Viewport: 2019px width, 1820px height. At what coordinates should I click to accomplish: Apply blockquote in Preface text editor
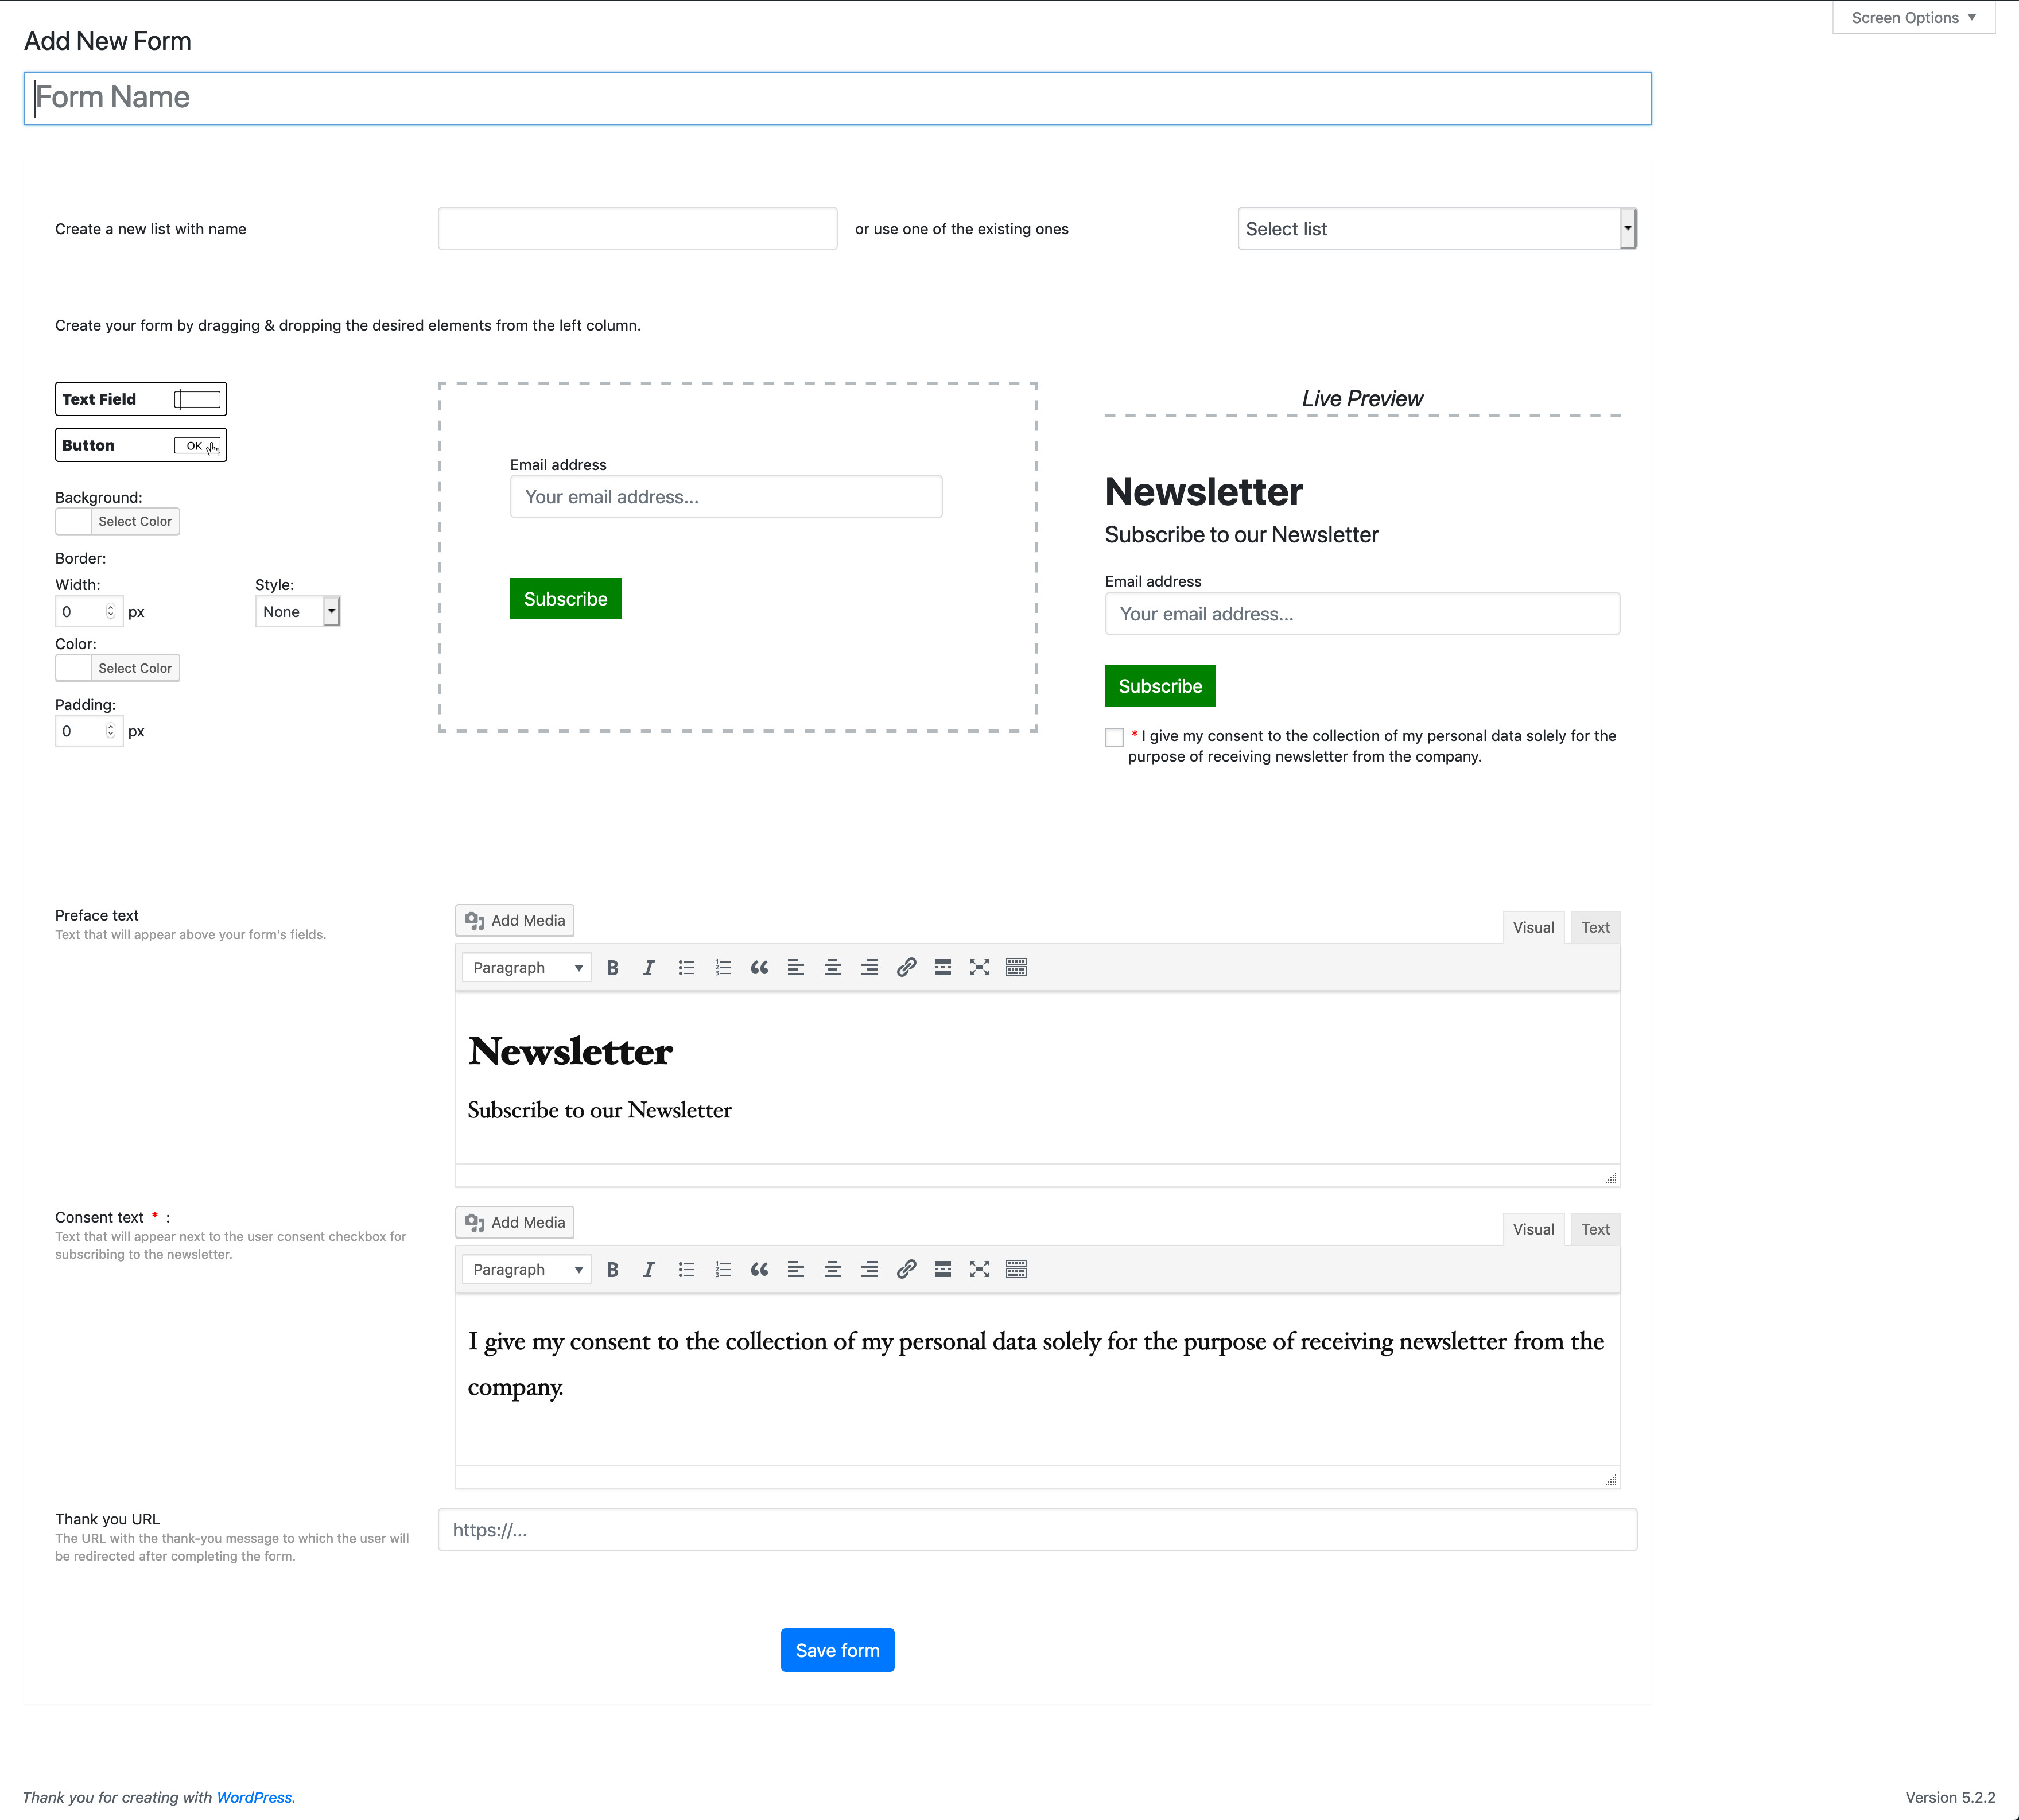coord(759,967)
